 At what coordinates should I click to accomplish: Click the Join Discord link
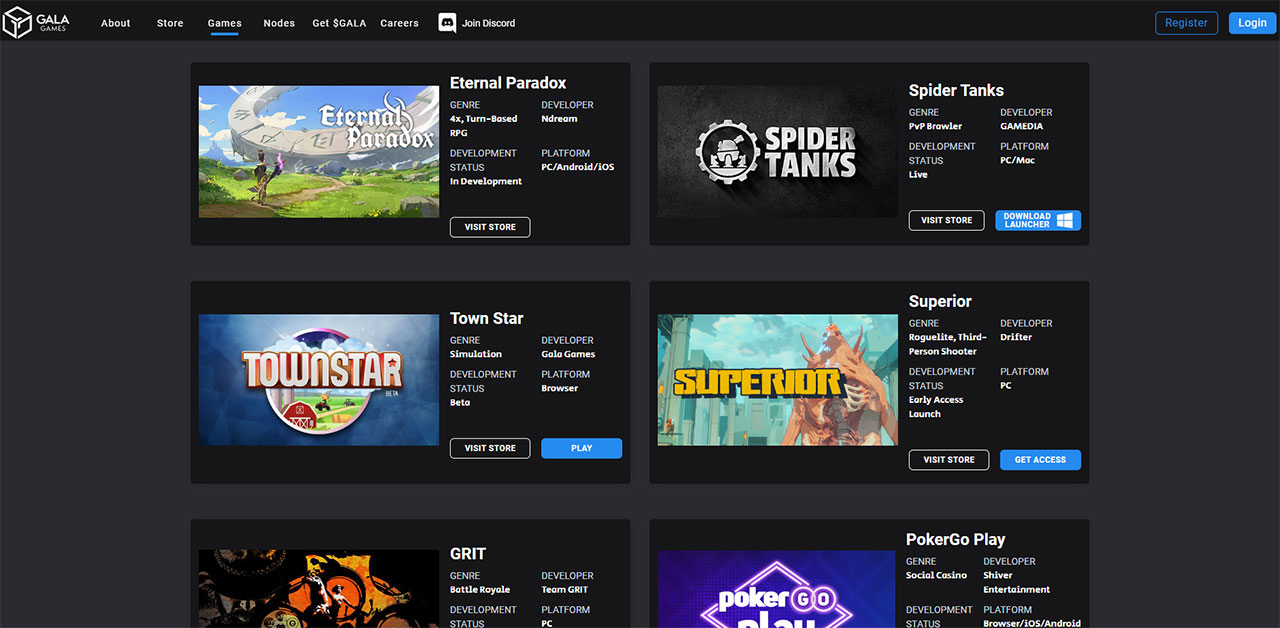[x=489, y=23]
